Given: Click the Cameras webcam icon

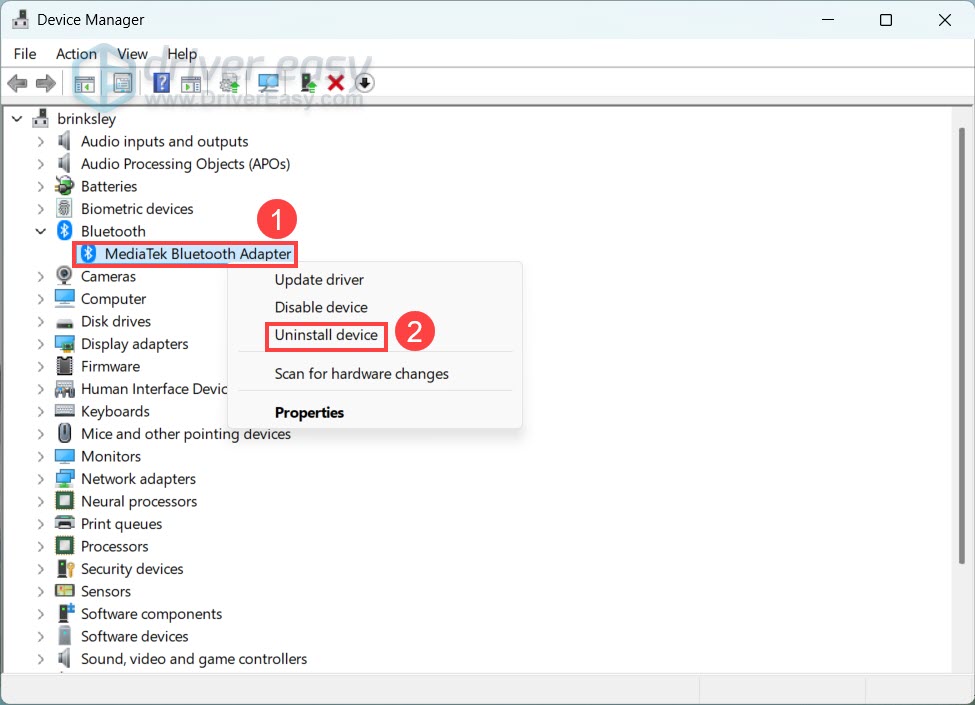Looking at the screenshot, I should [x=64, y=275].
